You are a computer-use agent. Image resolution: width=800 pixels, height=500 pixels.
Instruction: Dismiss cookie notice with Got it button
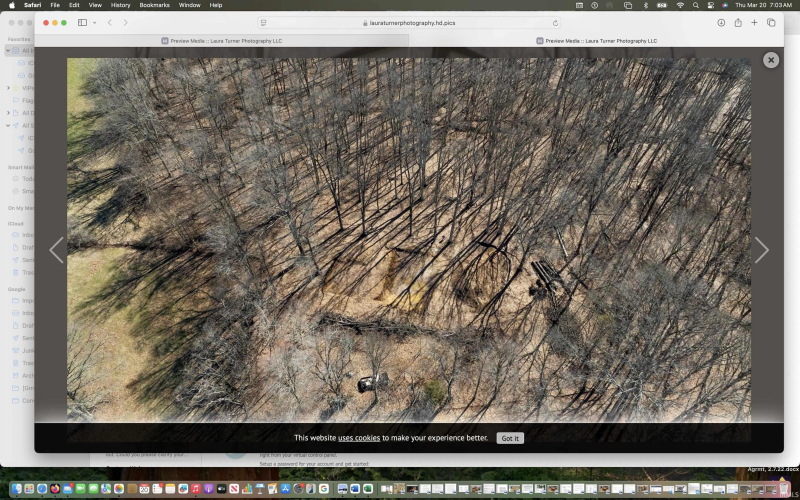tap(510, 438)
